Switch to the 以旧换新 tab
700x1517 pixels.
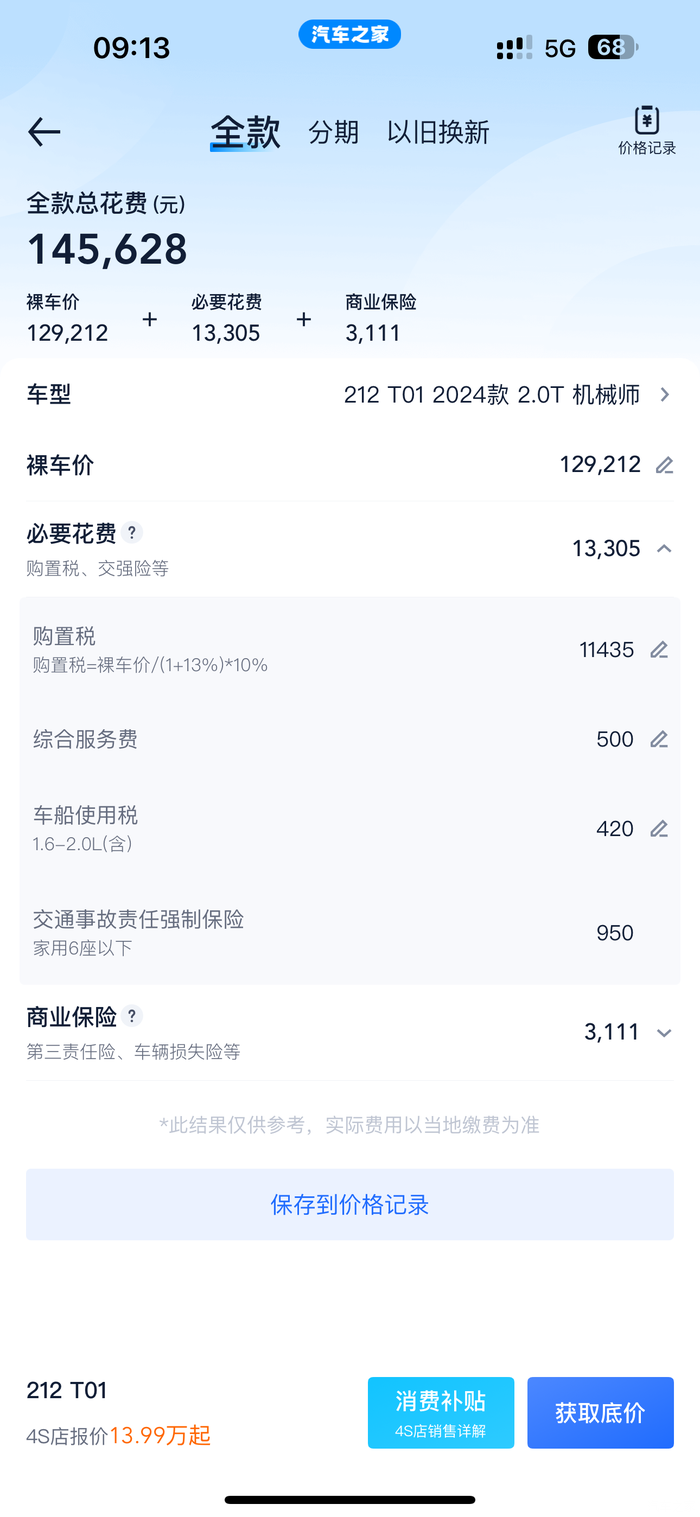(438, 132)
